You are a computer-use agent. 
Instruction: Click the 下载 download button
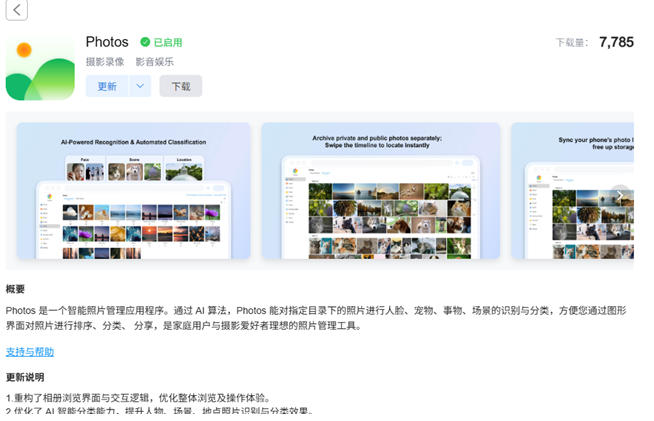pyautogui.click(x=181, y=86)
